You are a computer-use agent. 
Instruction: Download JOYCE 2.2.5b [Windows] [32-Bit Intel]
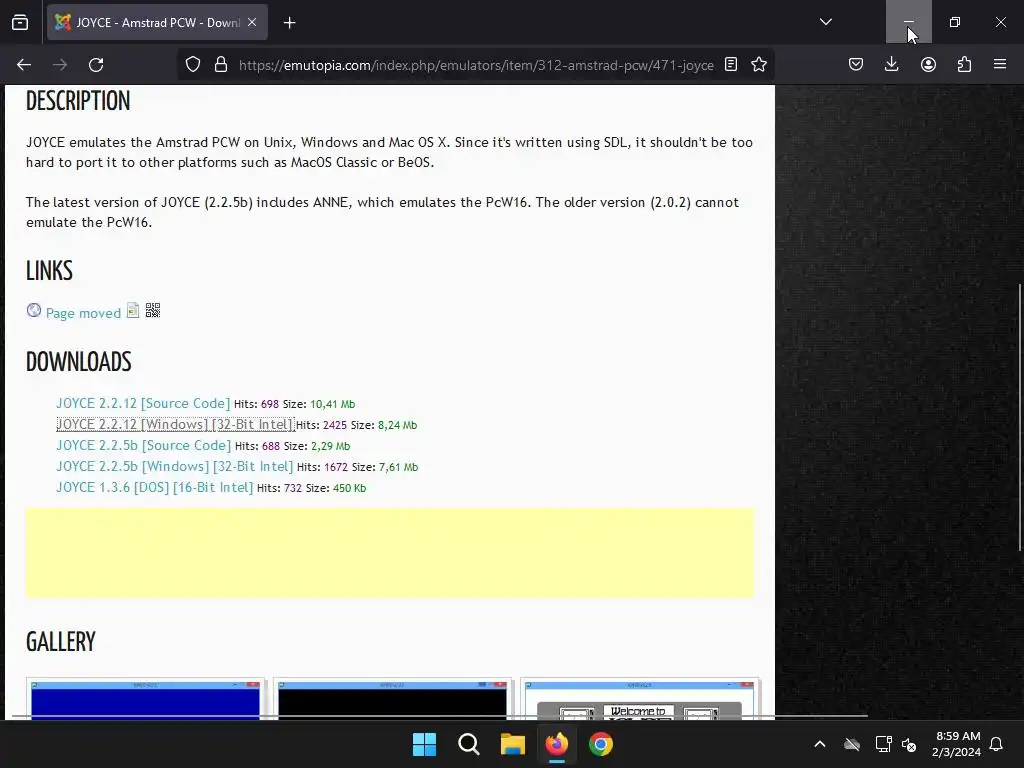click(175, 466)
